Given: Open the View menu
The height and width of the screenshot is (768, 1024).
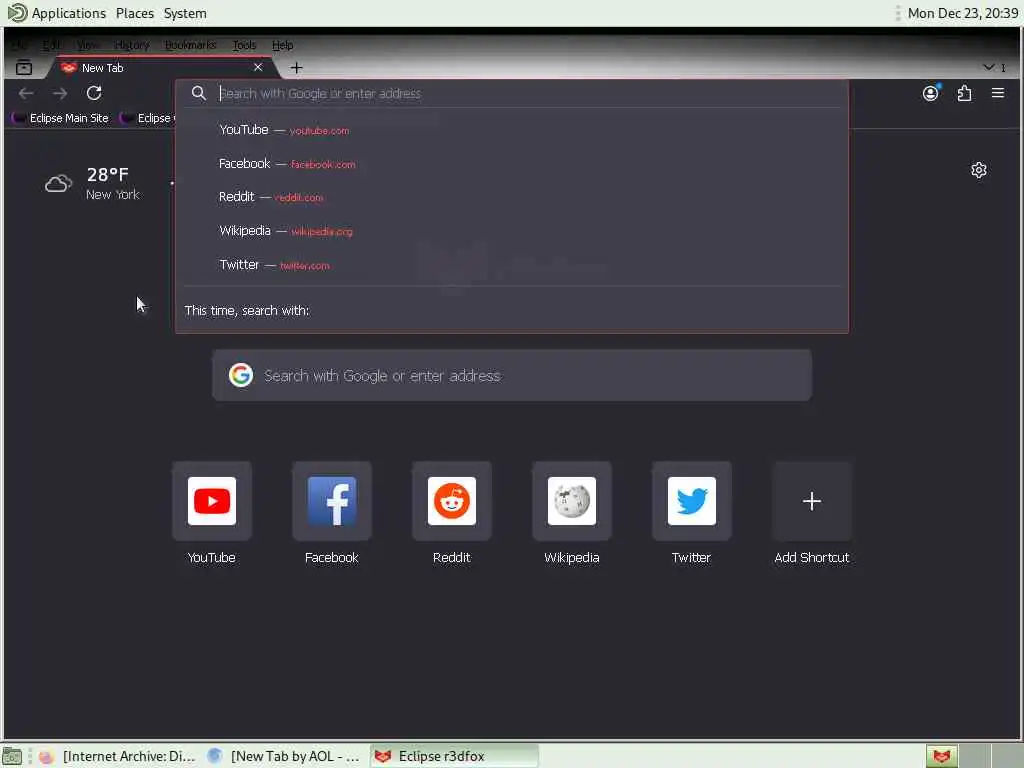Looking at the screenshot, I should tap(88, 45).
